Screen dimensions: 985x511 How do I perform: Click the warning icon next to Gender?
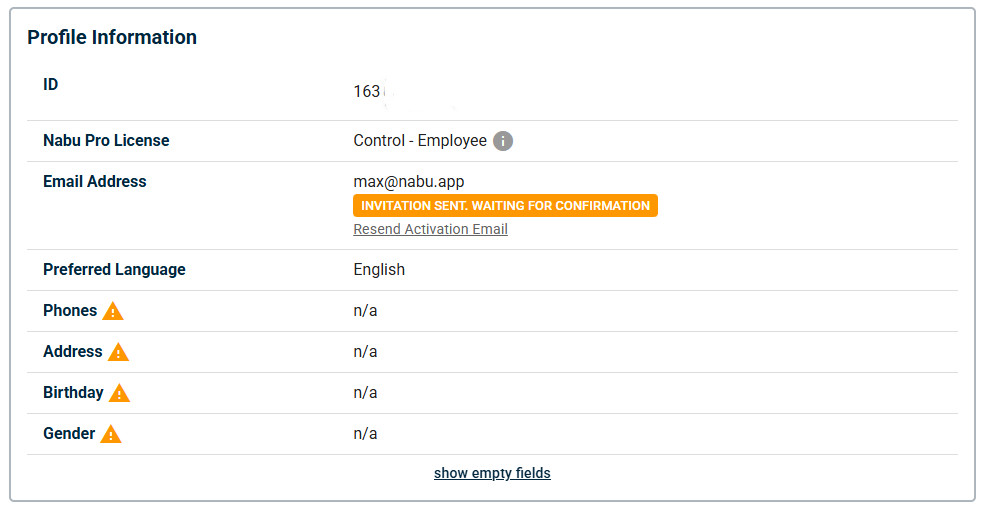(x=111, y=434)
